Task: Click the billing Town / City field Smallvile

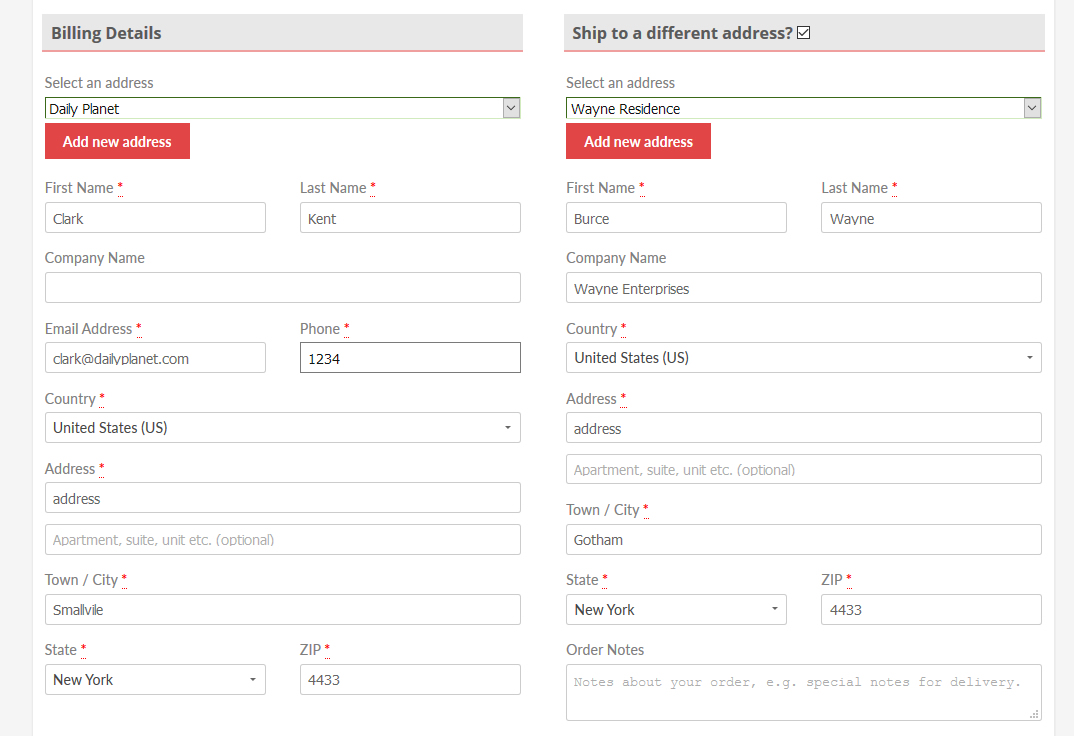Action: [x=282, y=610]
